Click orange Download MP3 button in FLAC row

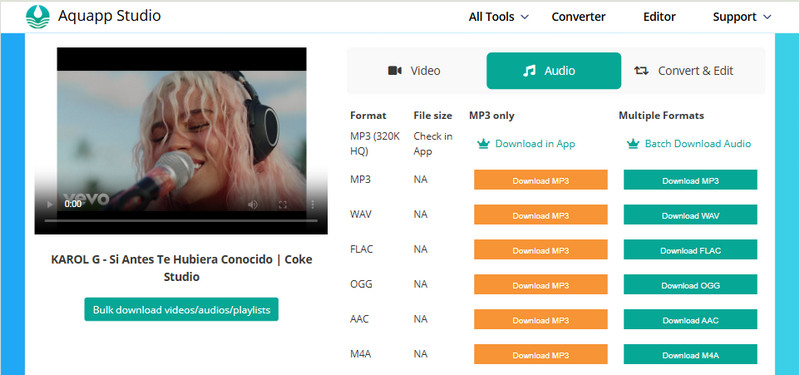click(x=540, y=250)
